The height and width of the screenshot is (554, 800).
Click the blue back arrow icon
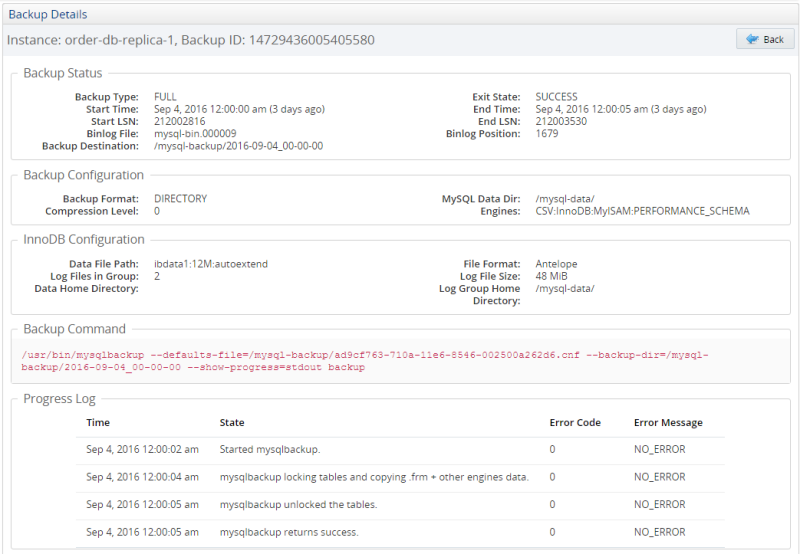[x=752, y=39]
